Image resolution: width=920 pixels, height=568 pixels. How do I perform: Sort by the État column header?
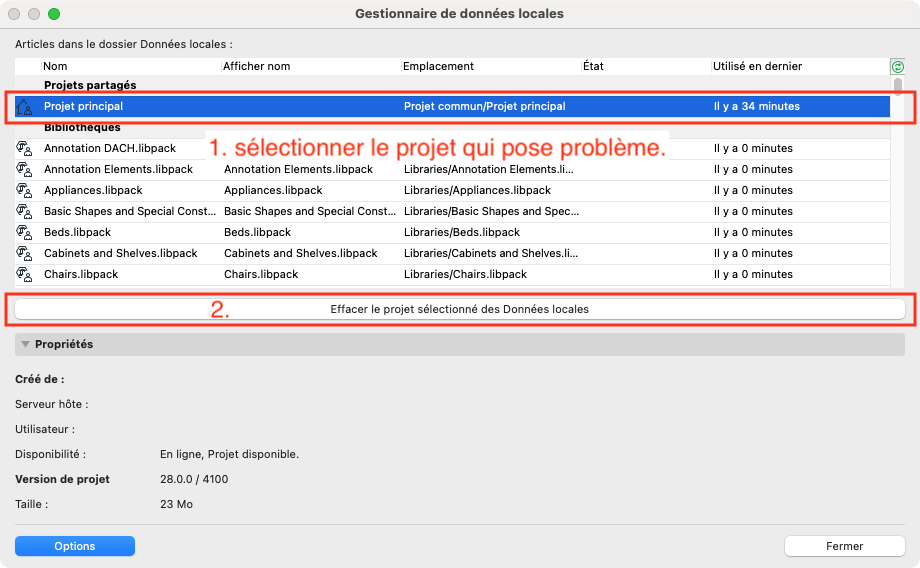coord(593,66)
